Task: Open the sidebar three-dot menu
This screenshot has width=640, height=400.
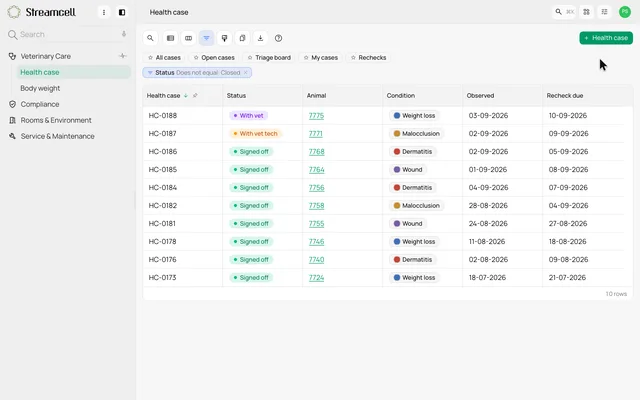Action: click(x=104, y=12)
